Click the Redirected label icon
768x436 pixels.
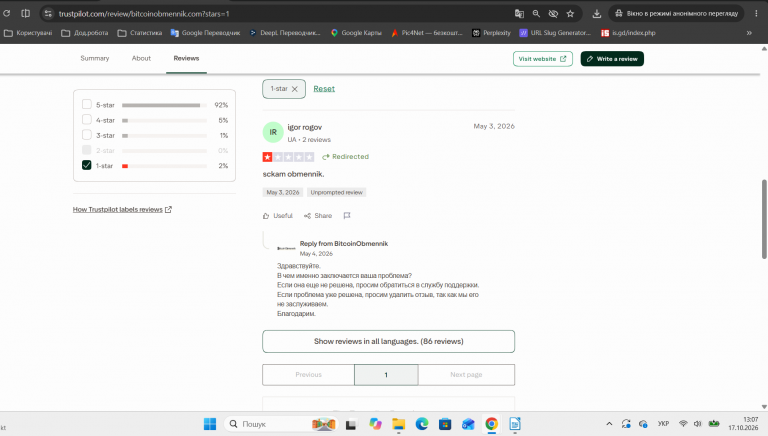(325, 157)
